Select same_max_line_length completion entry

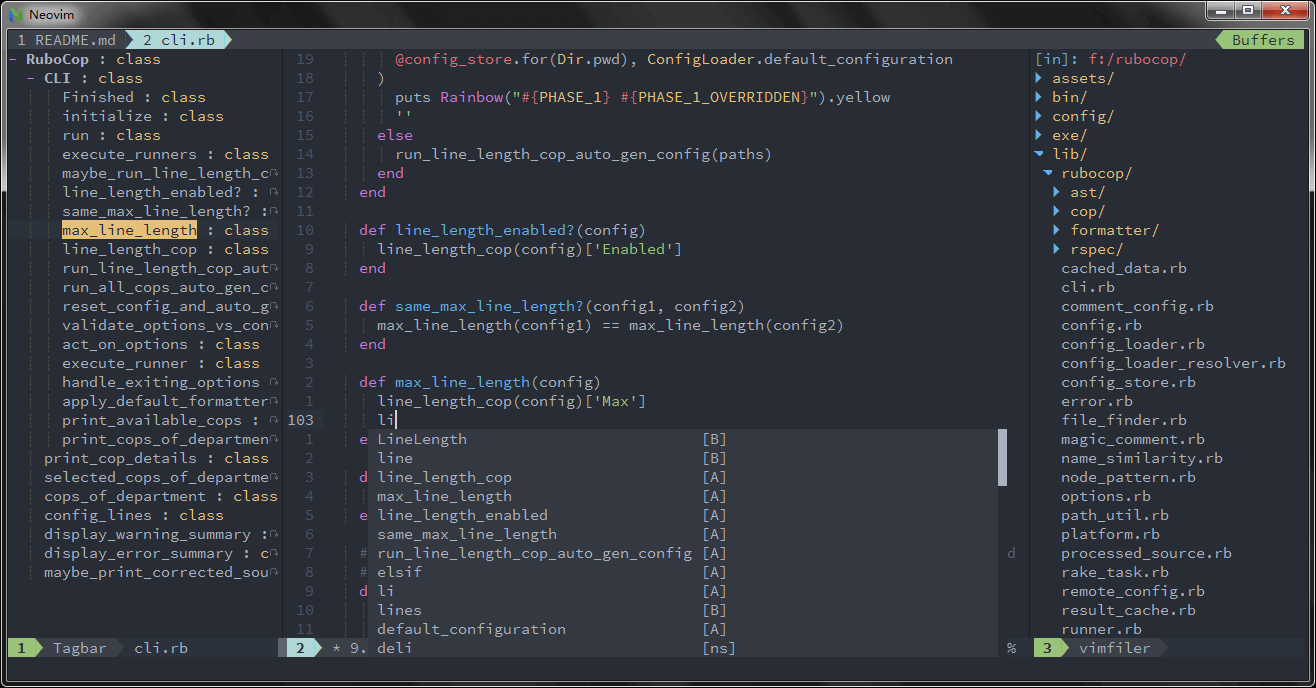click(683, 534)
